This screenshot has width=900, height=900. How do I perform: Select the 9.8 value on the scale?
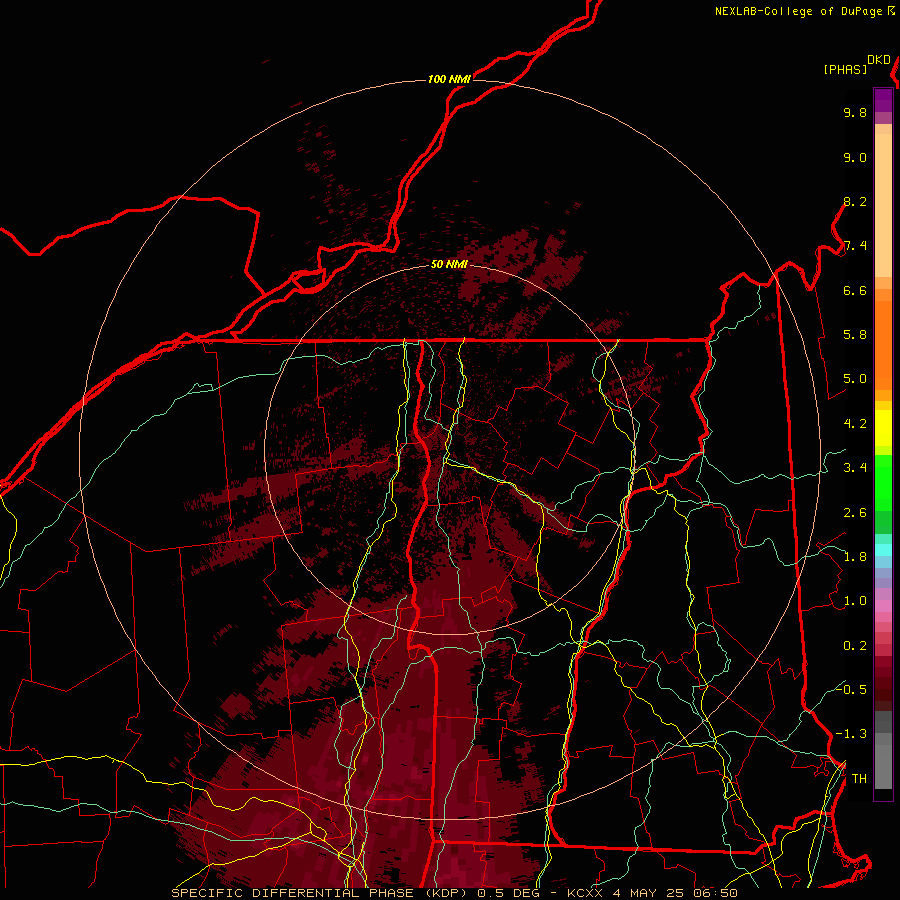855,112
